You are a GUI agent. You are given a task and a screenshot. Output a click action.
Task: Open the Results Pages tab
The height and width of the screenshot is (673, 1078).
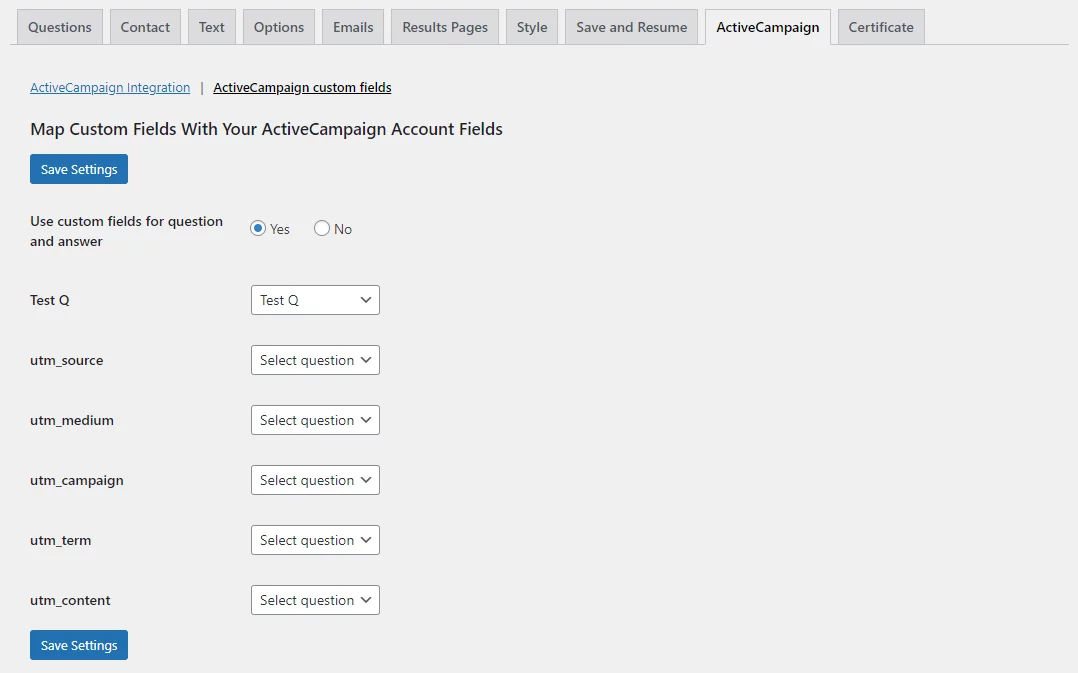[x=445, y=27]
